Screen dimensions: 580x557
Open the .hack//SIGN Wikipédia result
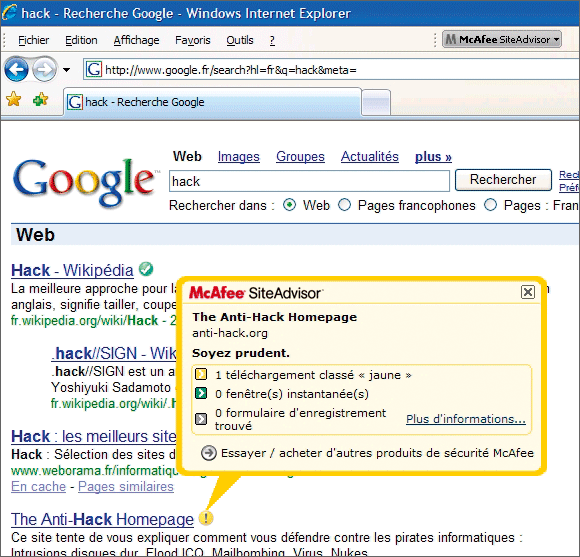(x=114, y=353)
